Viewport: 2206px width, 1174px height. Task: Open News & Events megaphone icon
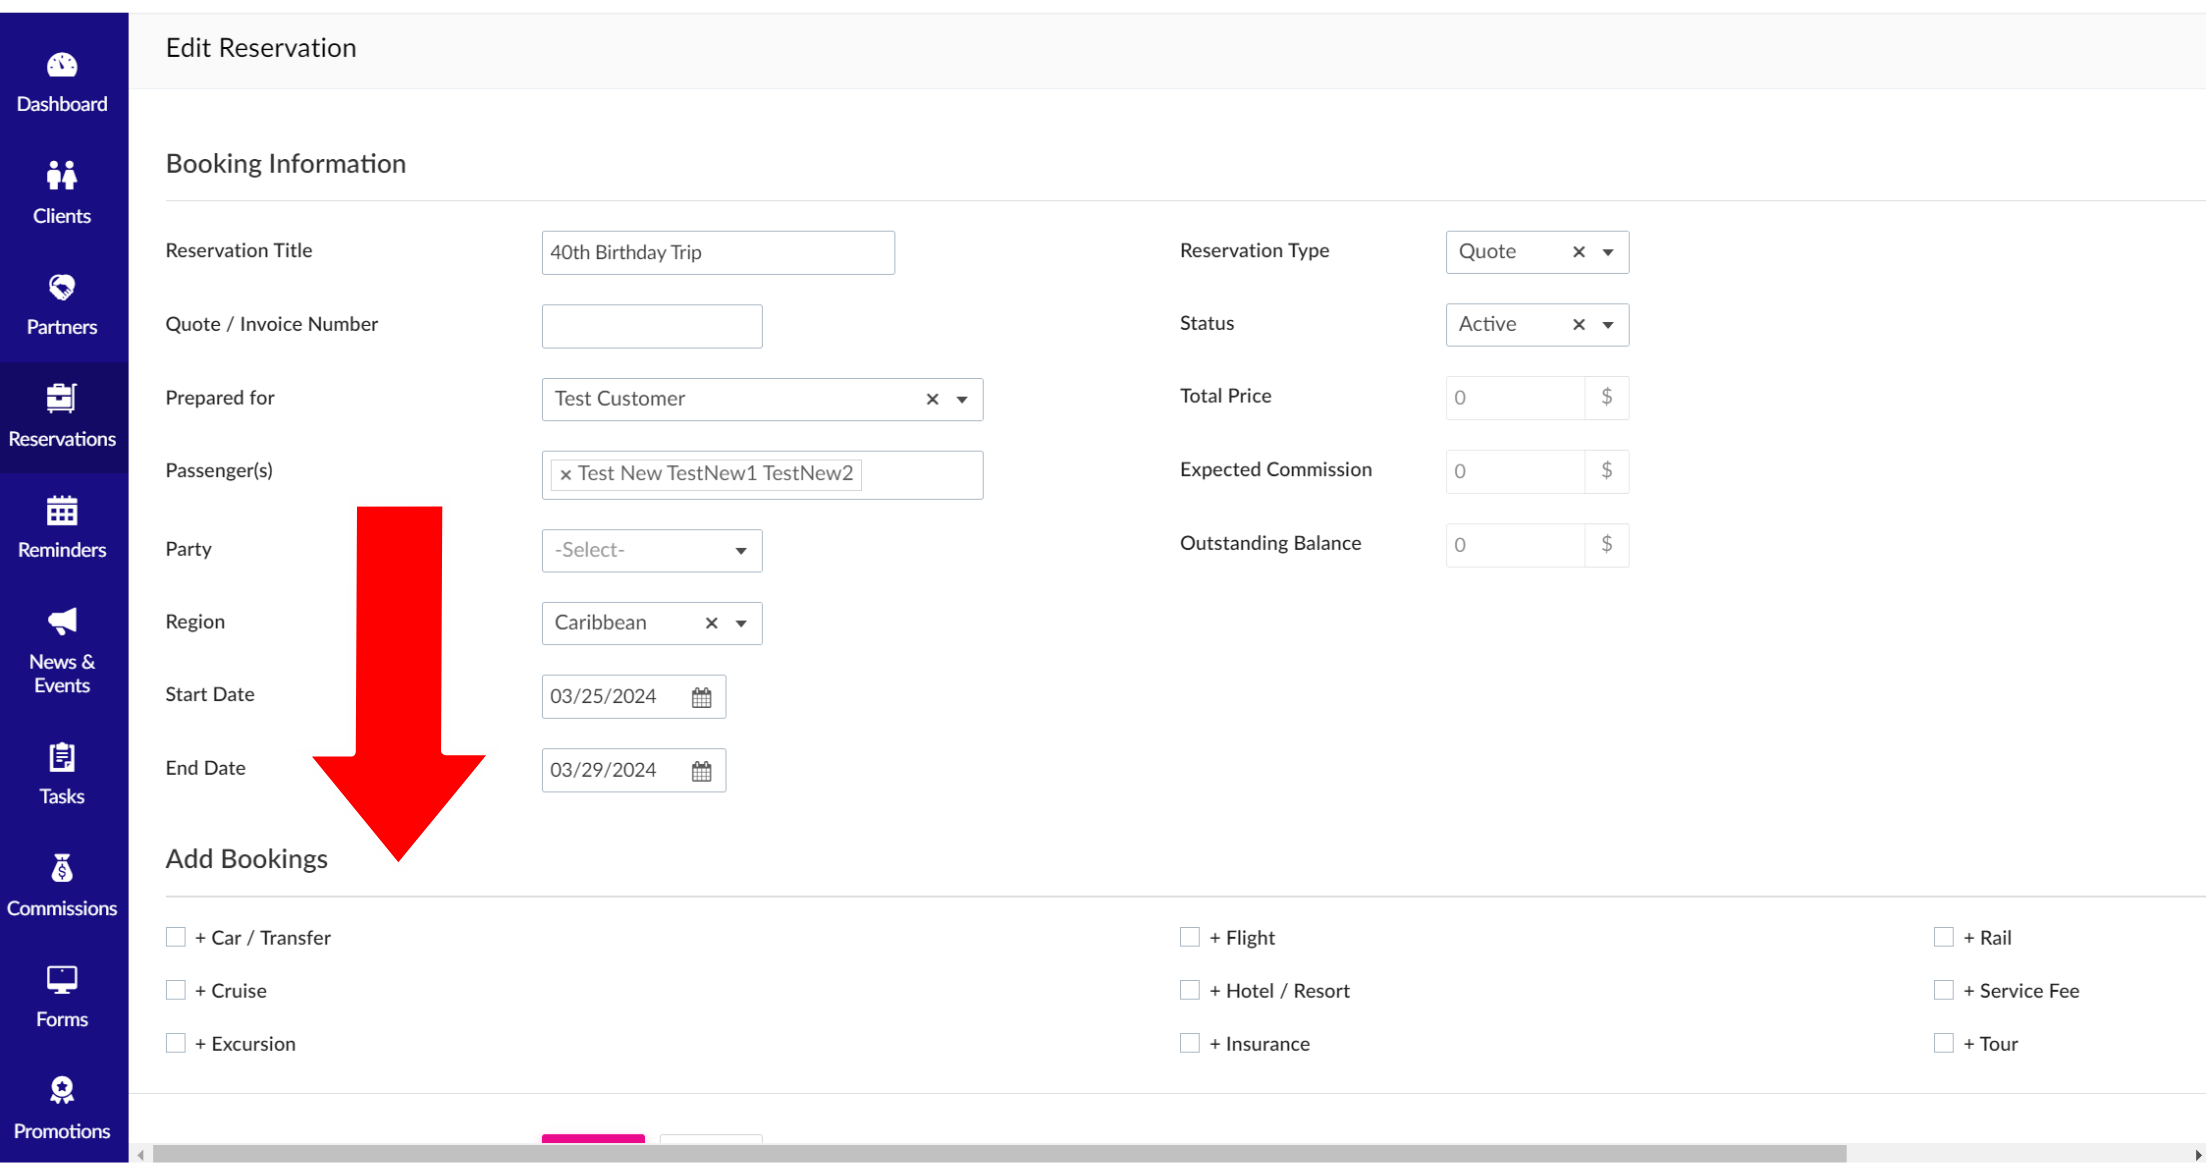pos(62,622)
